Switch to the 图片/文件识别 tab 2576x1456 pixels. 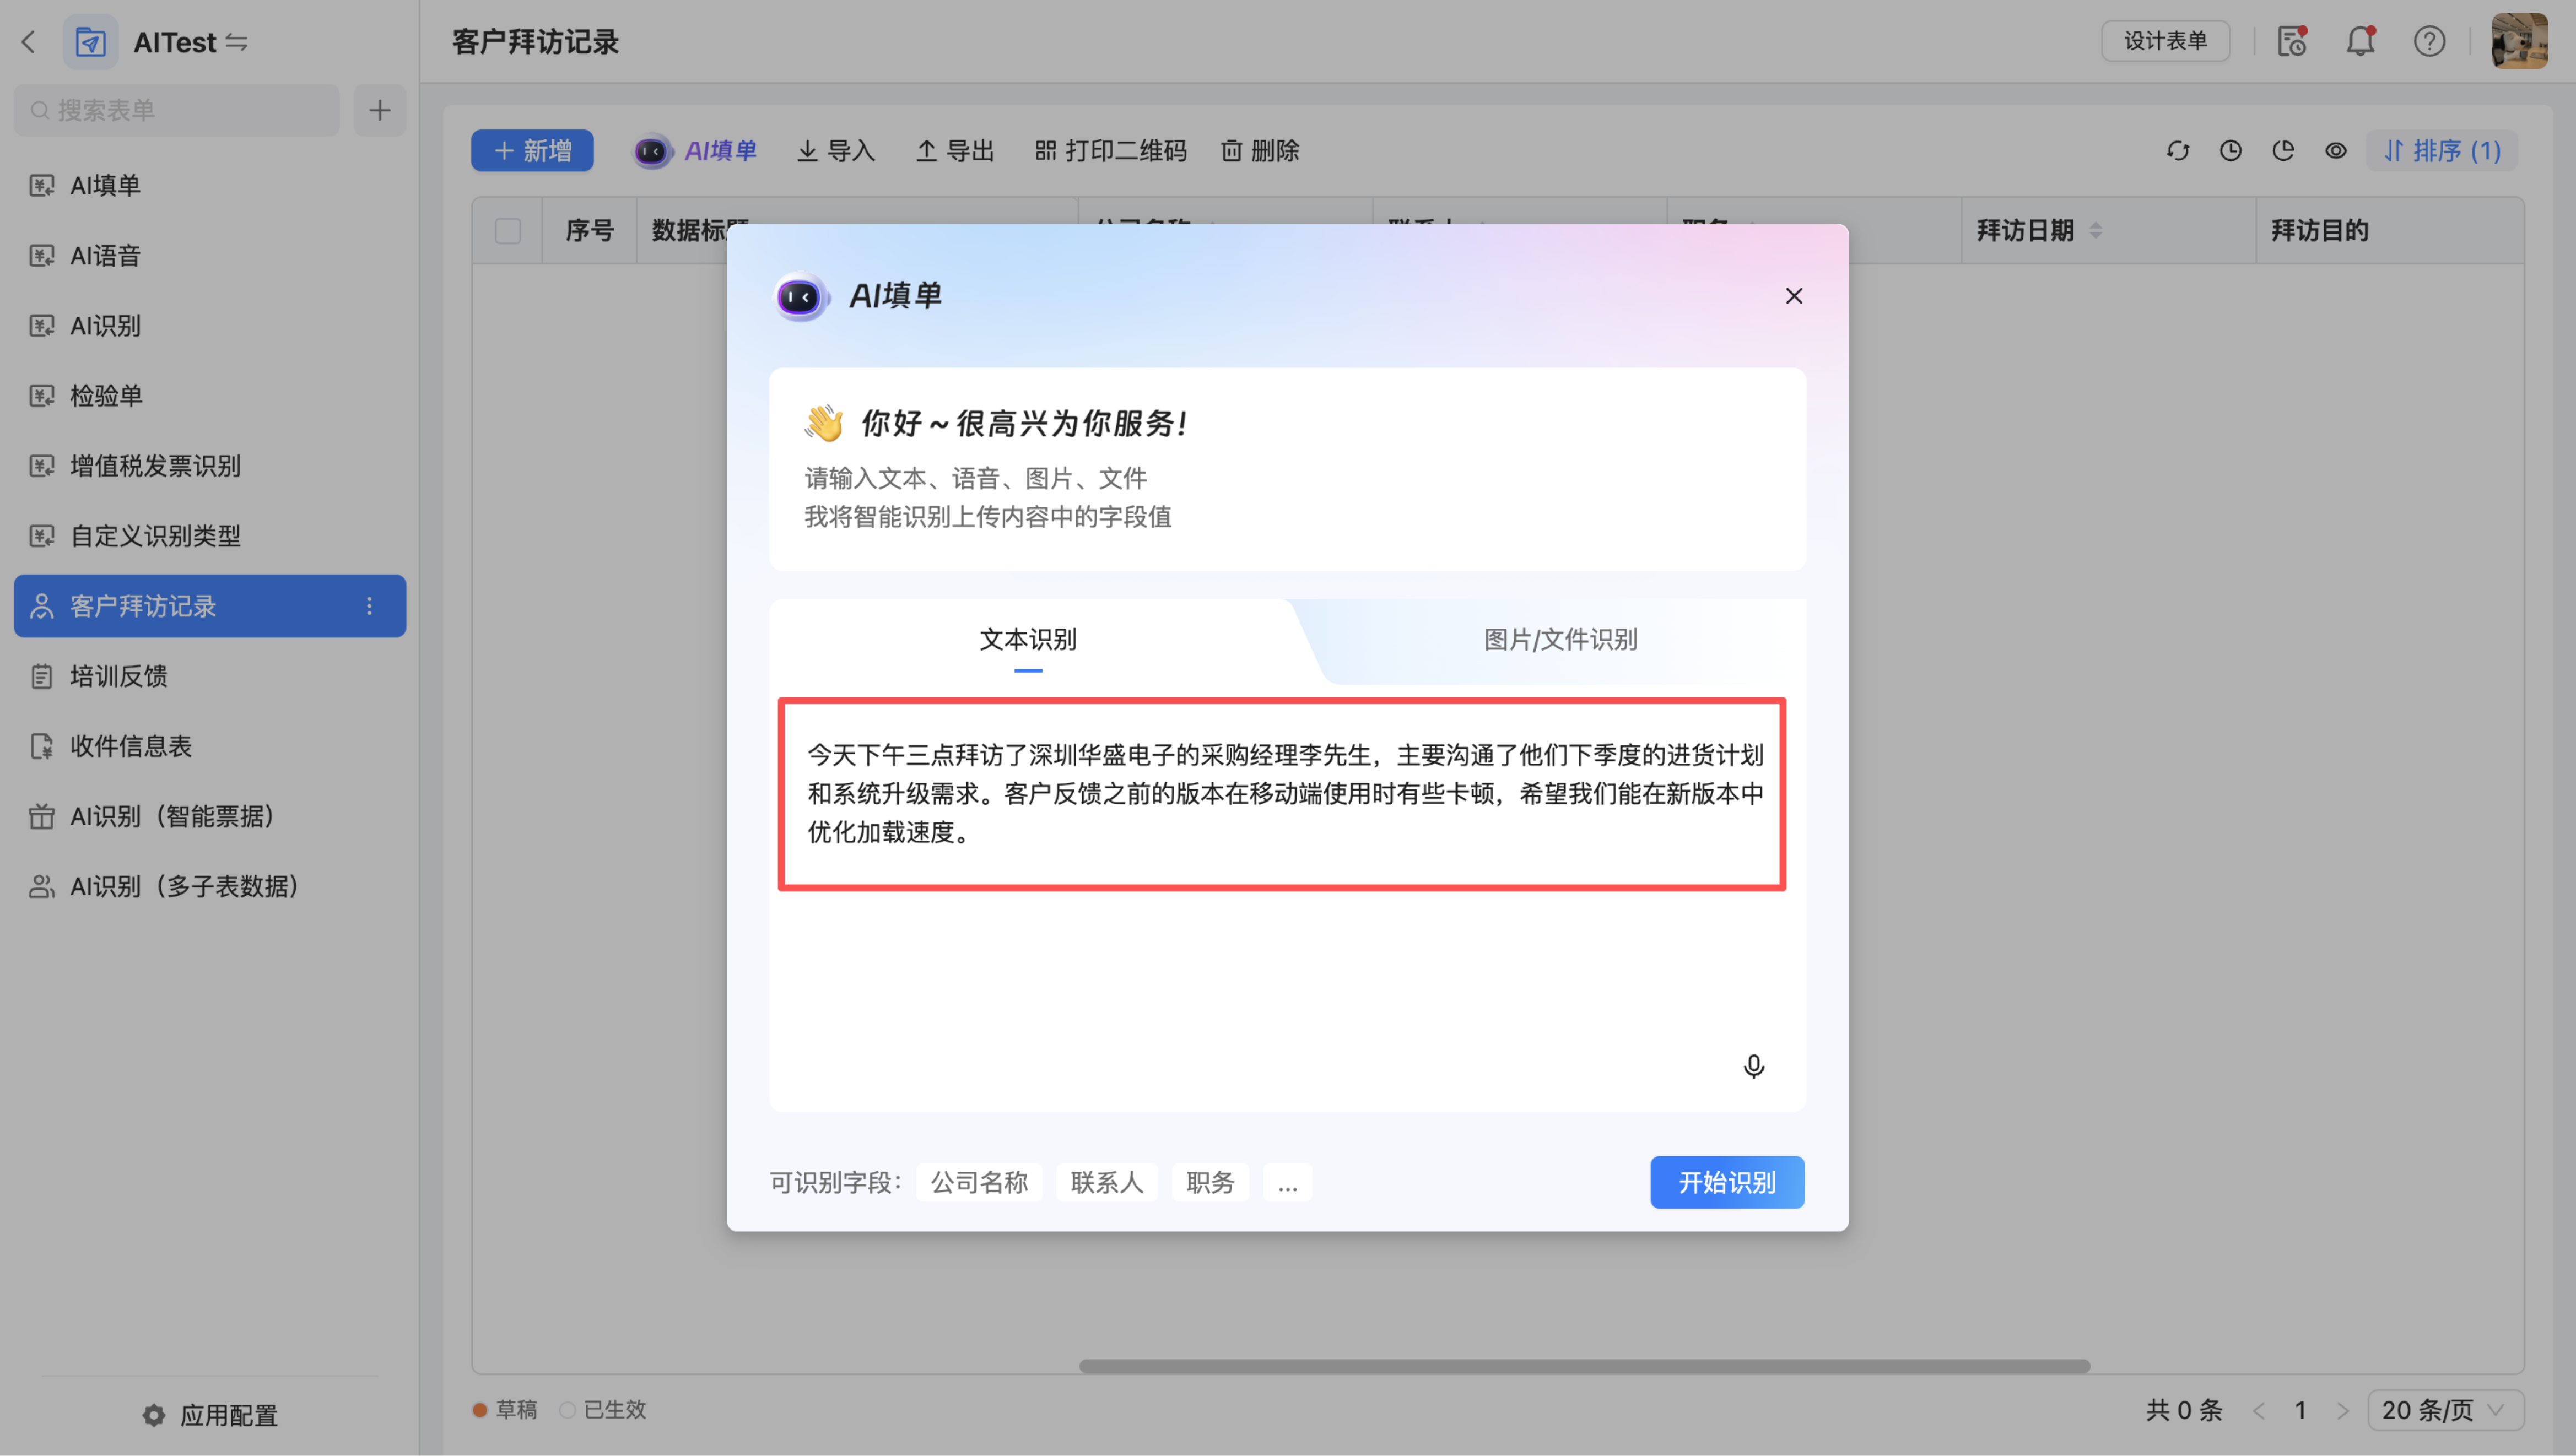pyautogui.click(x=1560, y=640)
